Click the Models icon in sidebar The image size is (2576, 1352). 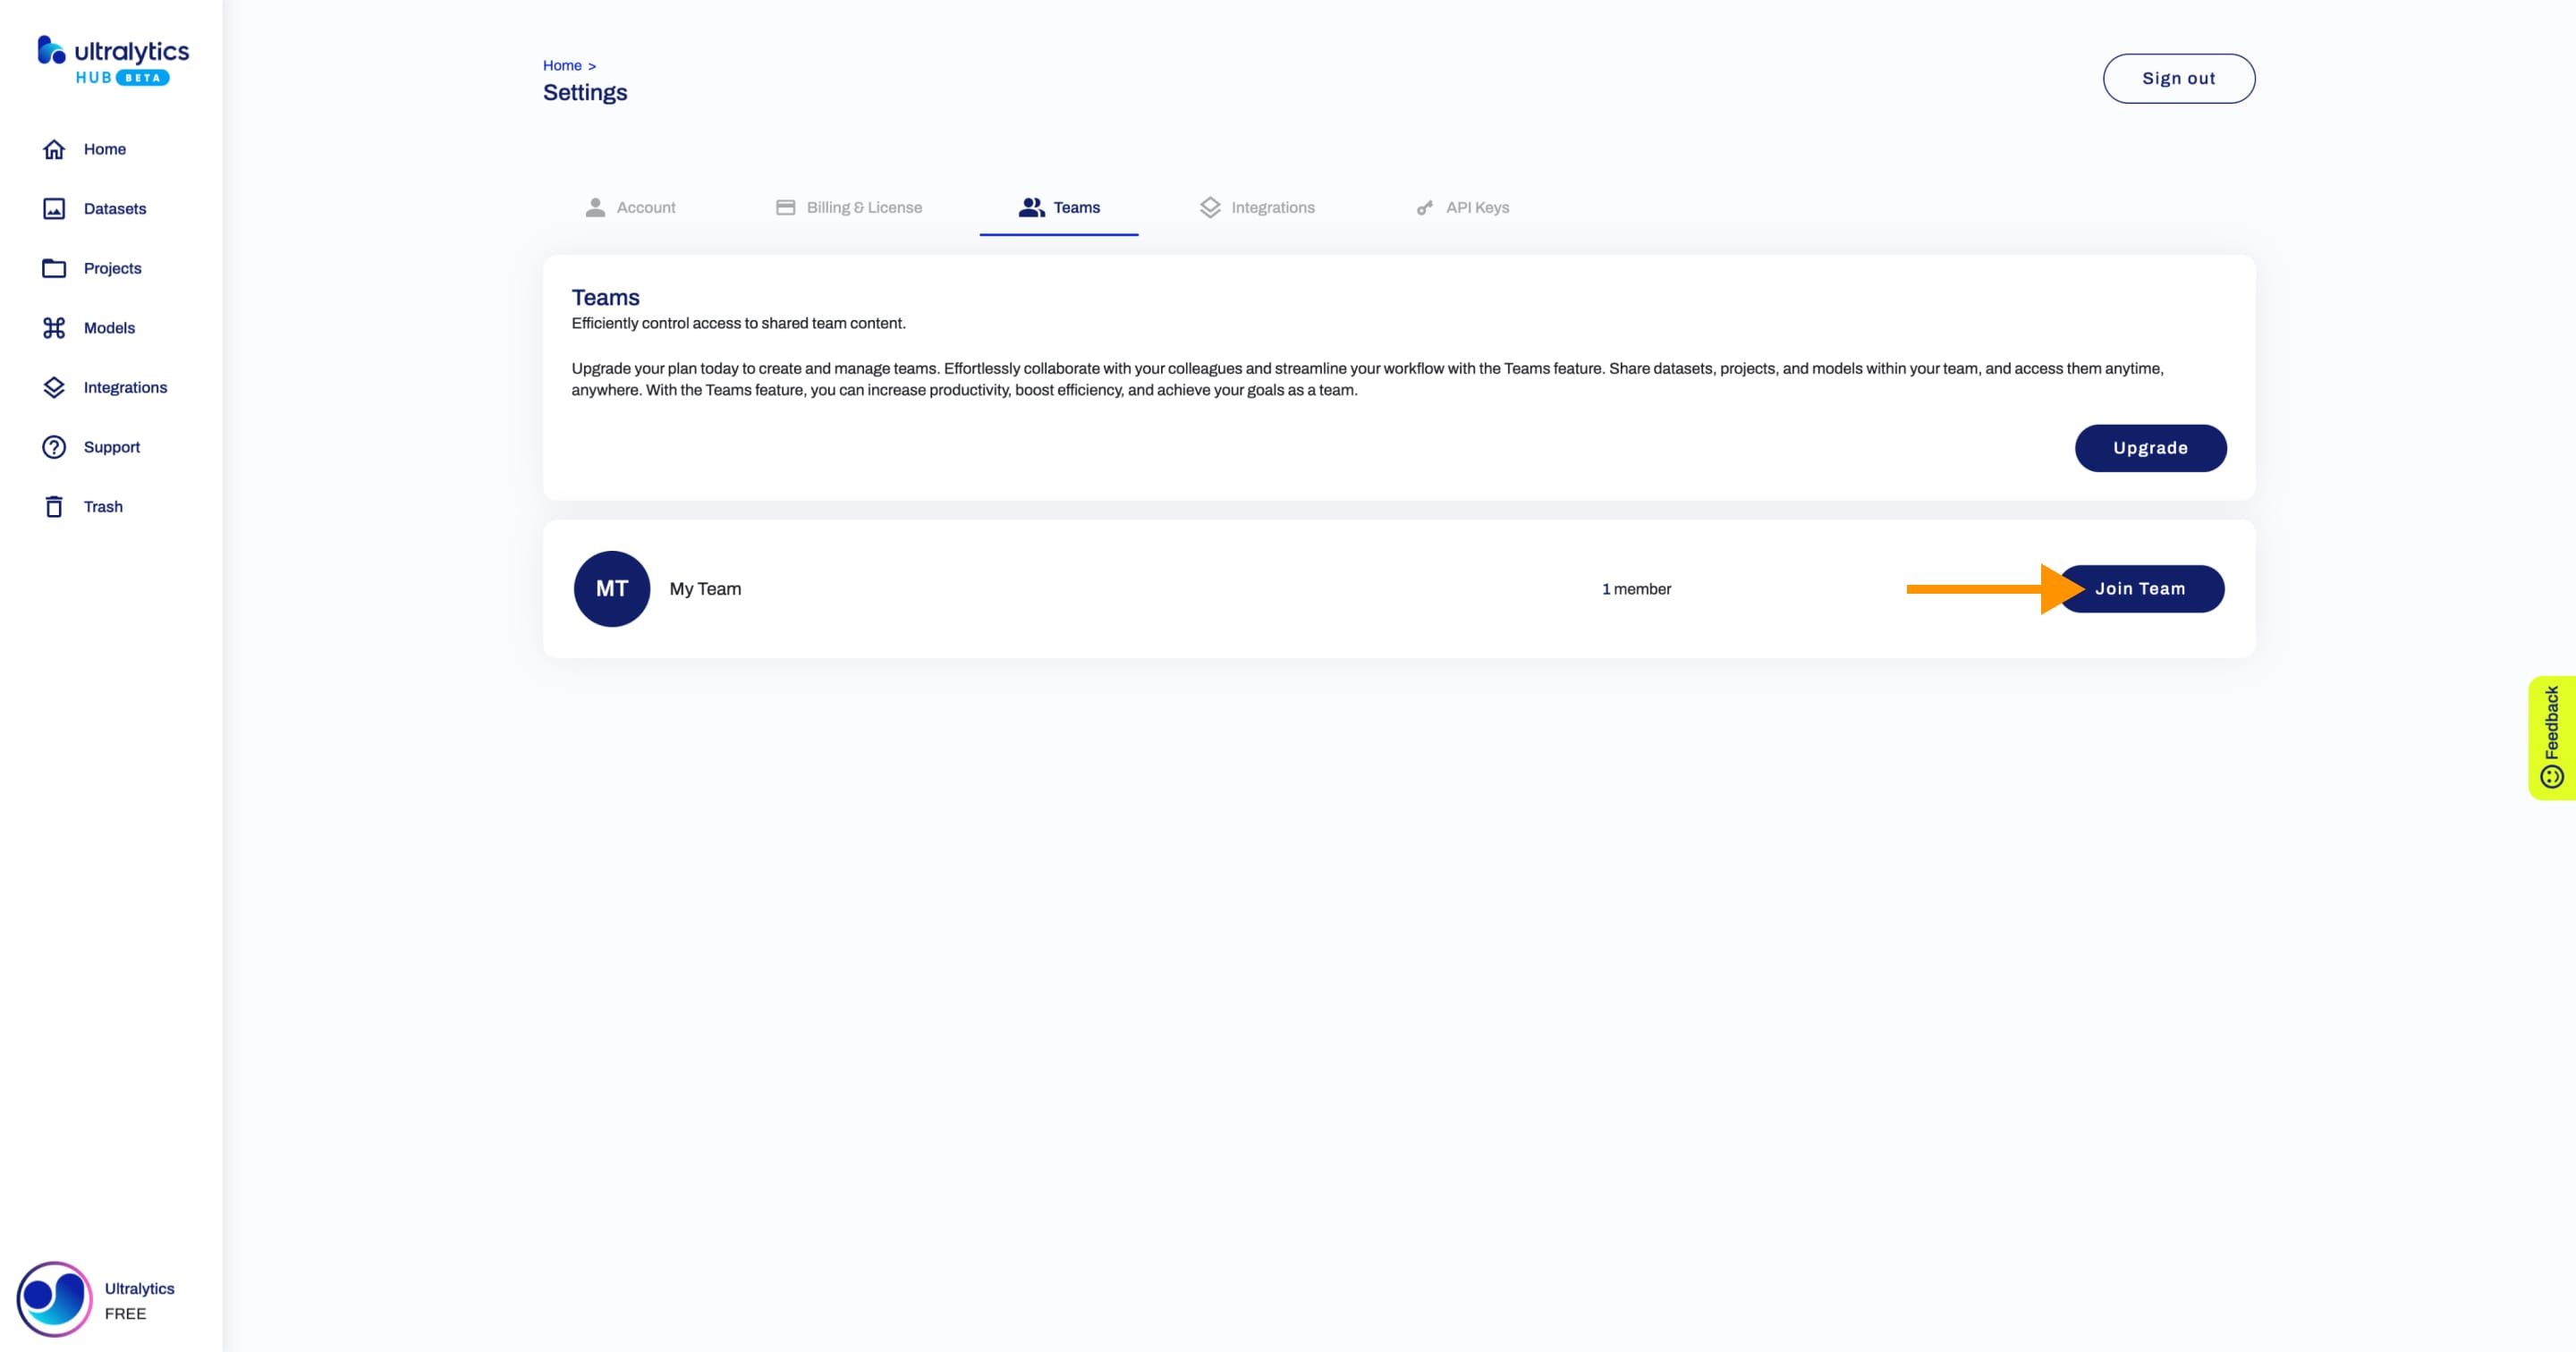(53, 327)
